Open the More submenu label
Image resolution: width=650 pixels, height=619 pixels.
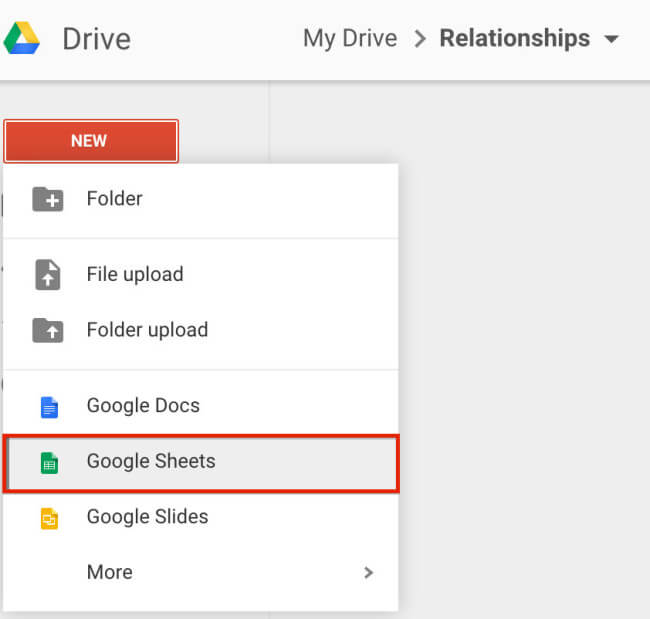pyautogui.click(x=110, y=572)
